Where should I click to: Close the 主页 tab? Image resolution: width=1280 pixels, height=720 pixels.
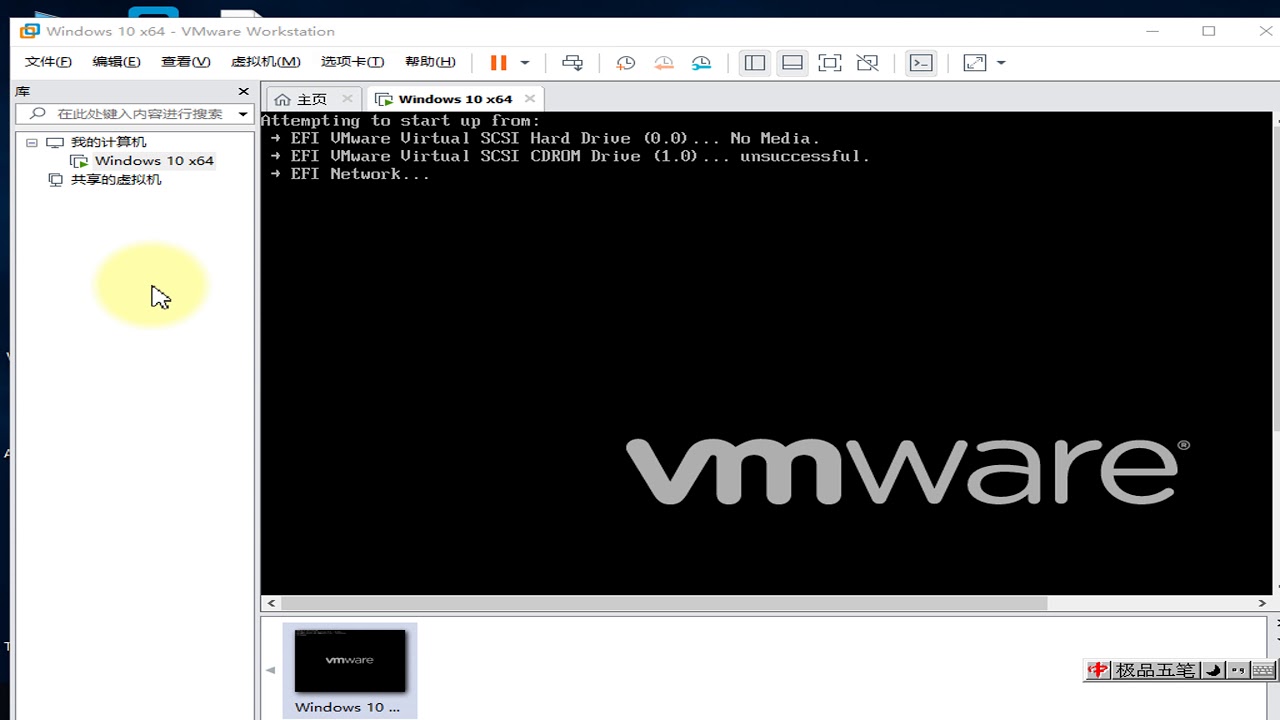(x=347, y=98)
